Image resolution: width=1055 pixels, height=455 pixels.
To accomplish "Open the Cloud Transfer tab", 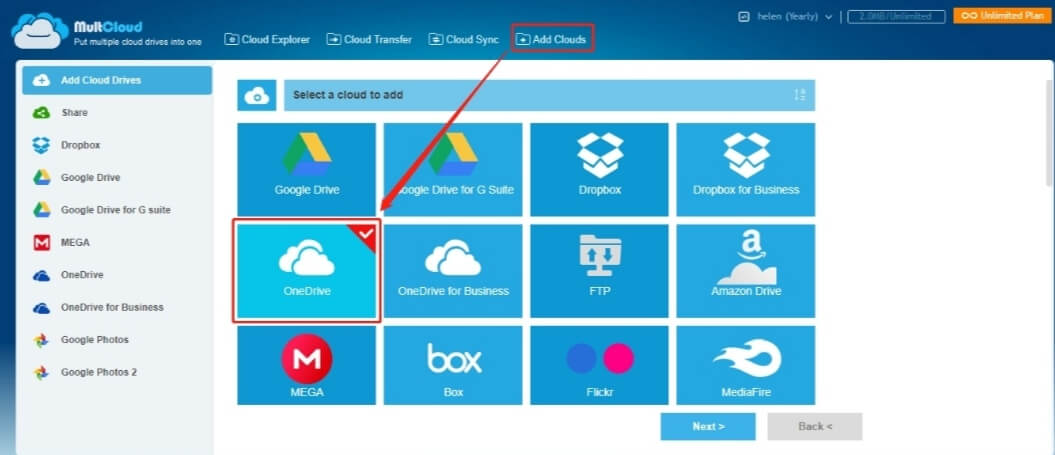I will tap(369, 40).
